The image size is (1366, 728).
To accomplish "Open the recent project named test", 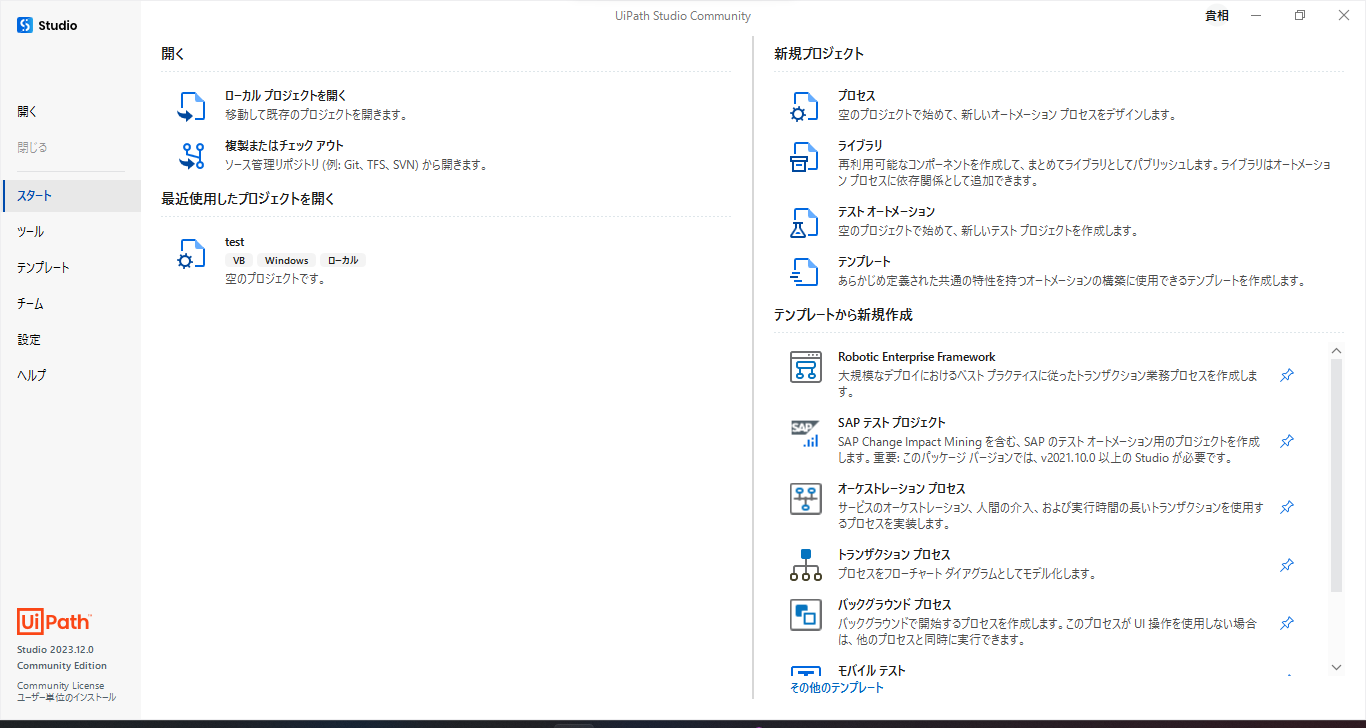I will tap(235, 242).
